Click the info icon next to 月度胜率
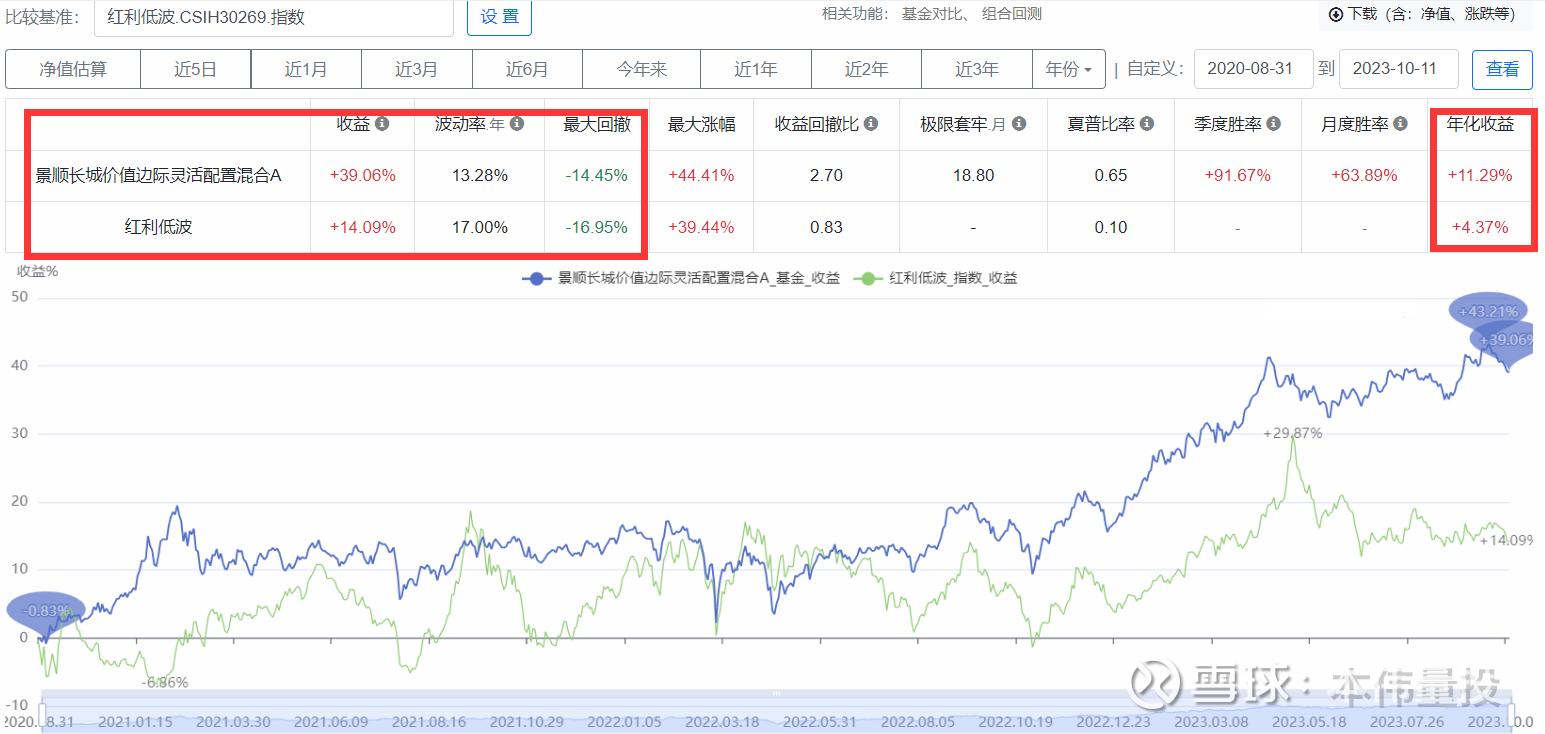Image resolution: width=1545 pixels, height=734 pixels. pyautogui.click(x=1400, y=125)
